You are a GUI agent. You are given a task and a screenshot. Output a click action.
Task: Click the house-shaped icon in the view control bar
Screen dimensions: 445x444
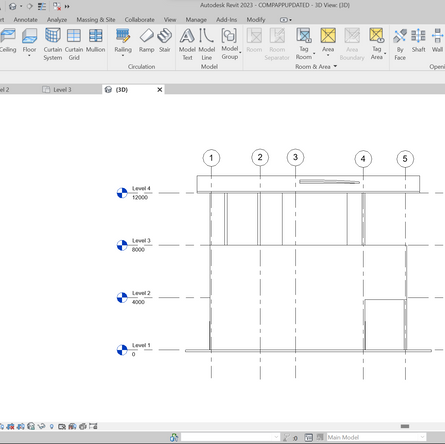tap(31, 426)
